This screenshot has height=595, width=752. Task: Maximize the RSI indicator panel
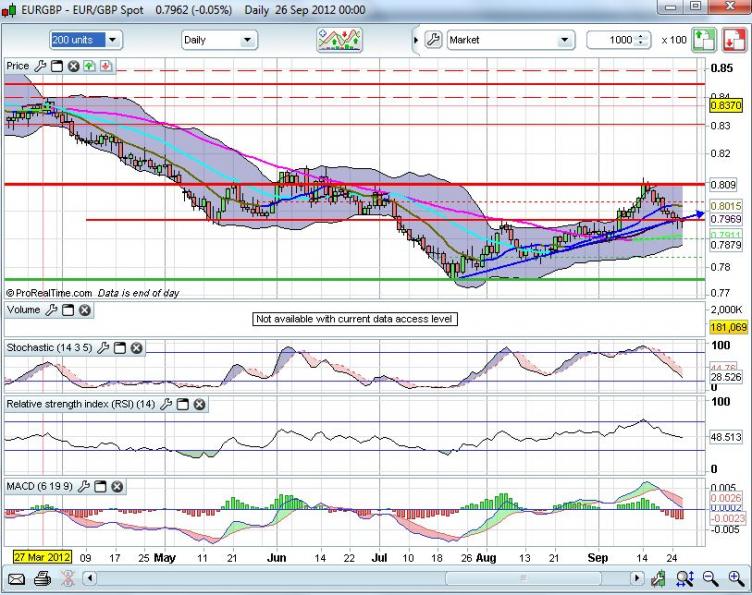click(183, 404)
